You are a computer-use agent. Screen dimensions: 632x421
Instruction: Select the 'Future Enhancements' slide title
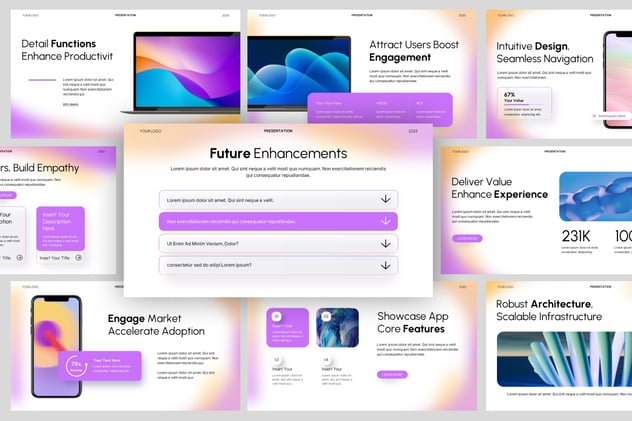[x=278, y=153]
